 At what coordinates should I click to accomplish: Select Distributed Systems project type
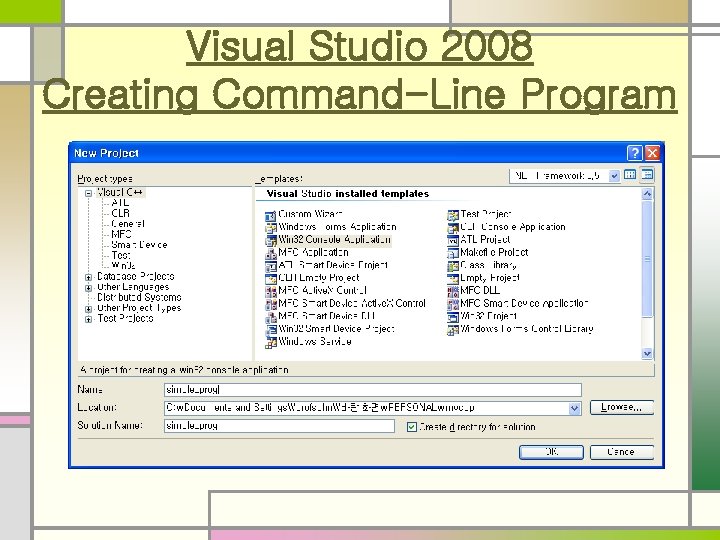pyautogui.click(x=139, y=298)
